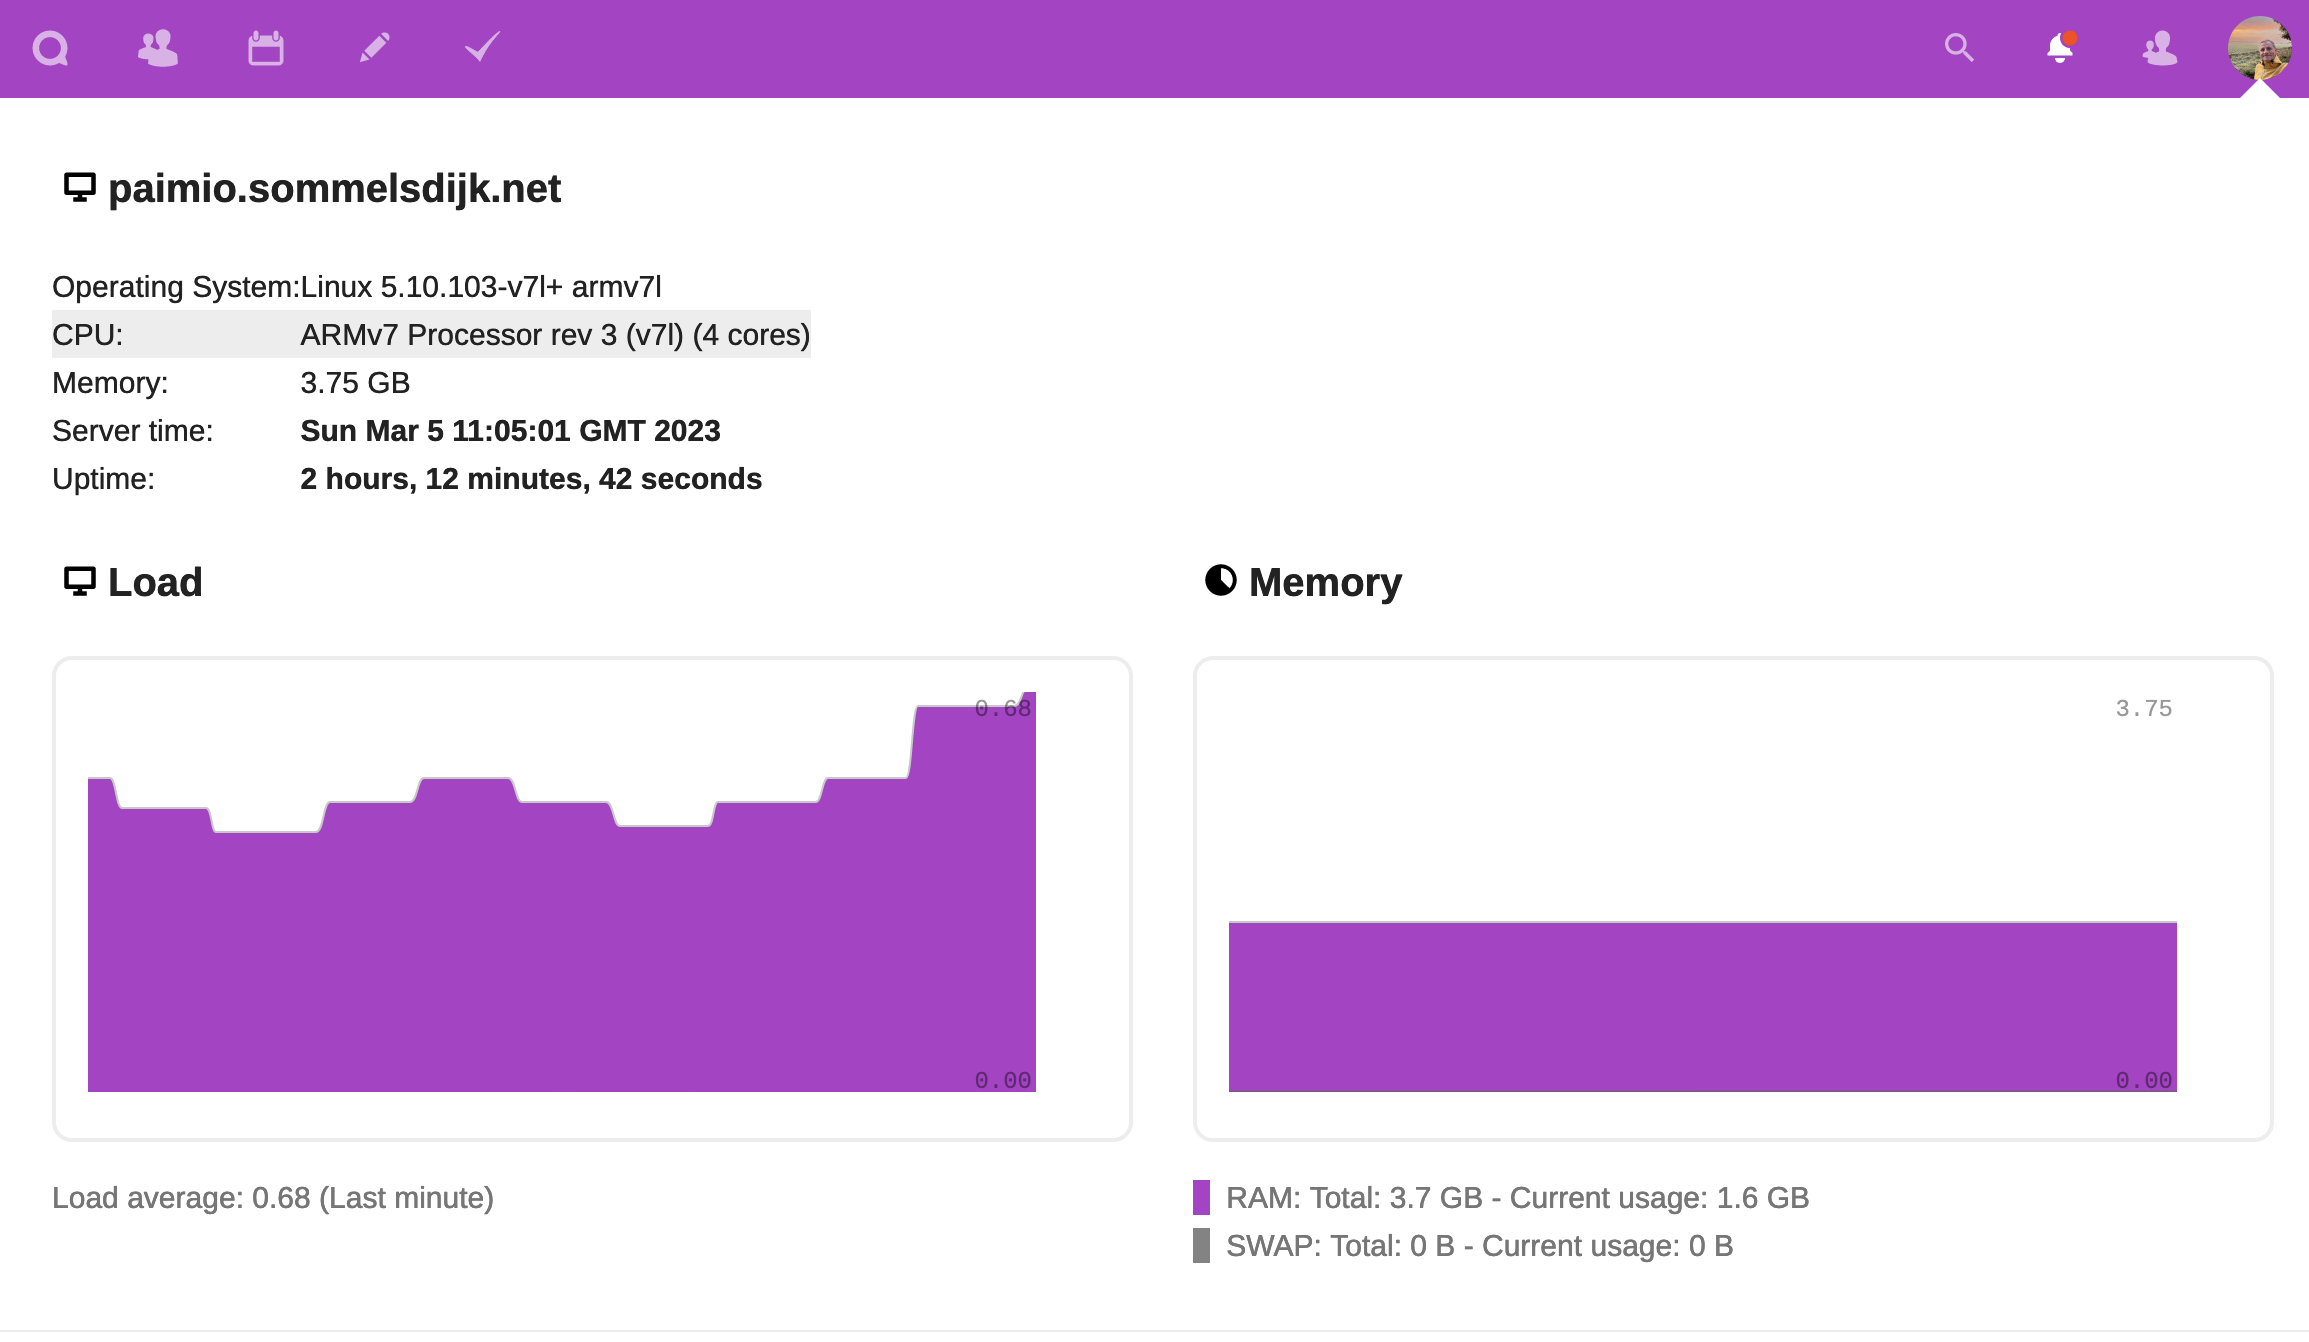The image size is (2309, 1342).
Task: Open the Calendar app
Action: [265, 48]
